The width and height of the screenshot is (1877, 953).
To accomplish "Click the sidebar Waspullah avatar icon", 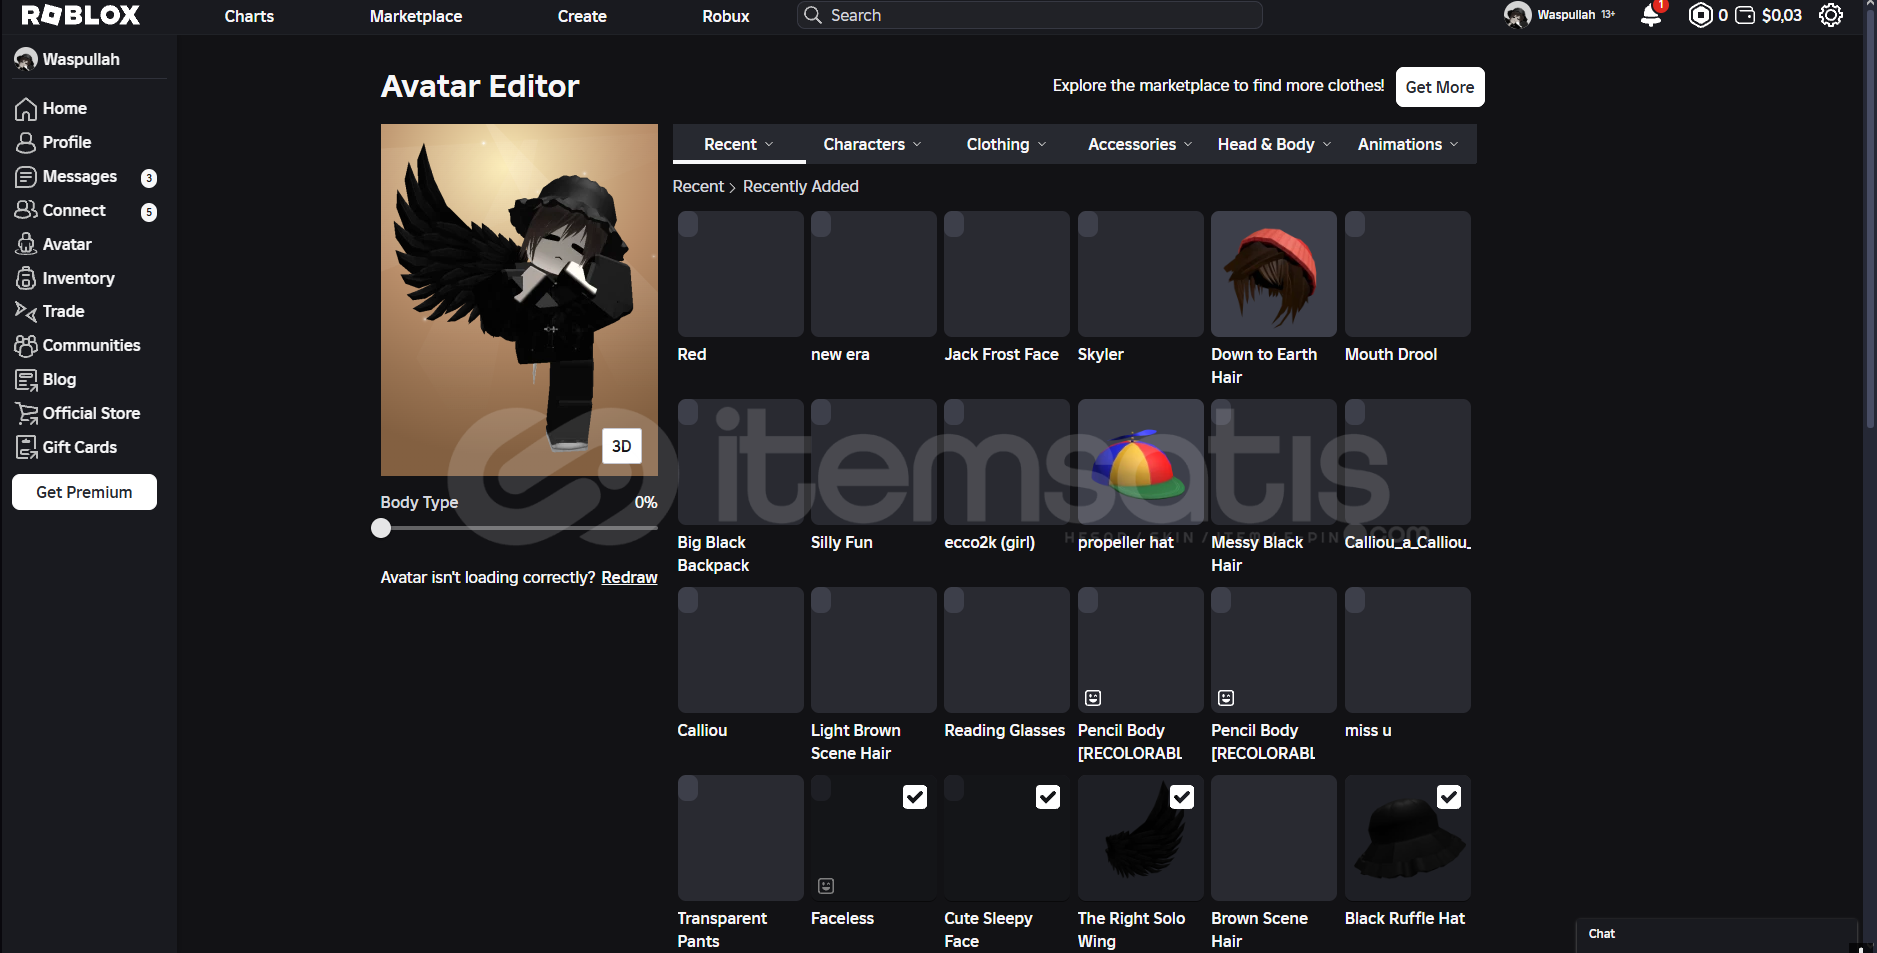I will [26, 60].
